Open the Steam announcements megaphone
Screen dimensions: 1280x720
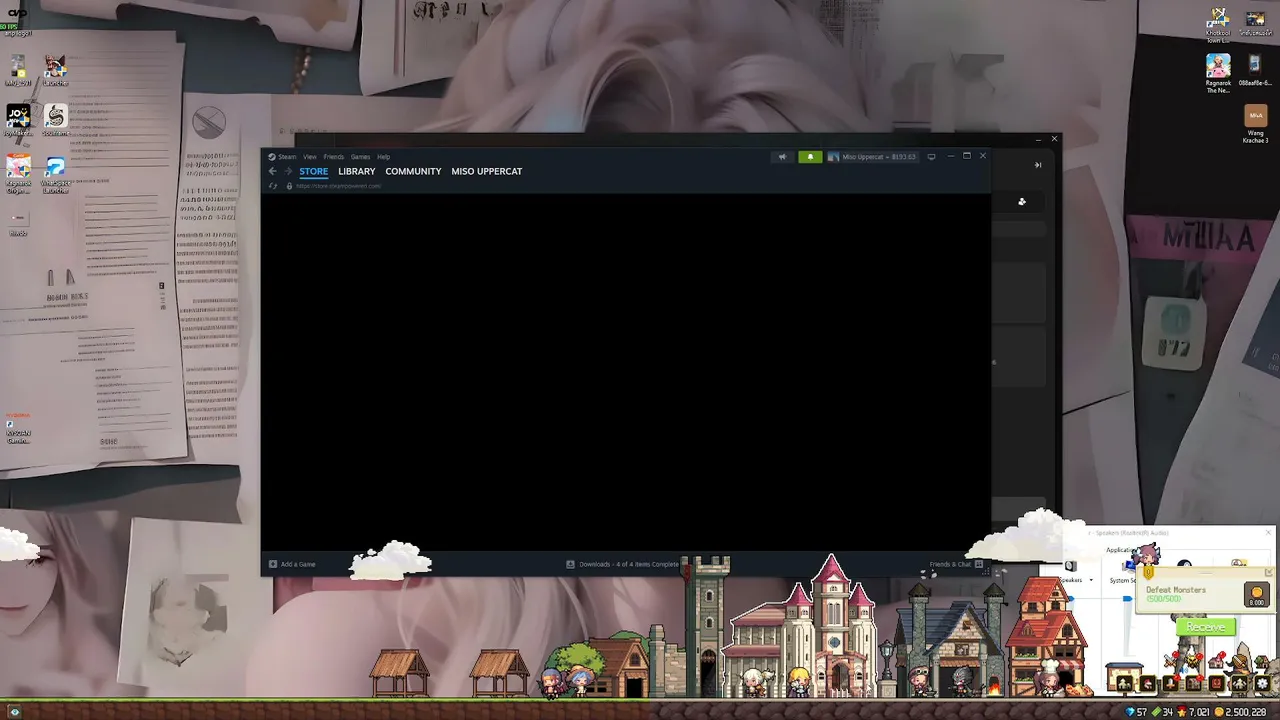click(x=782, y=156)
